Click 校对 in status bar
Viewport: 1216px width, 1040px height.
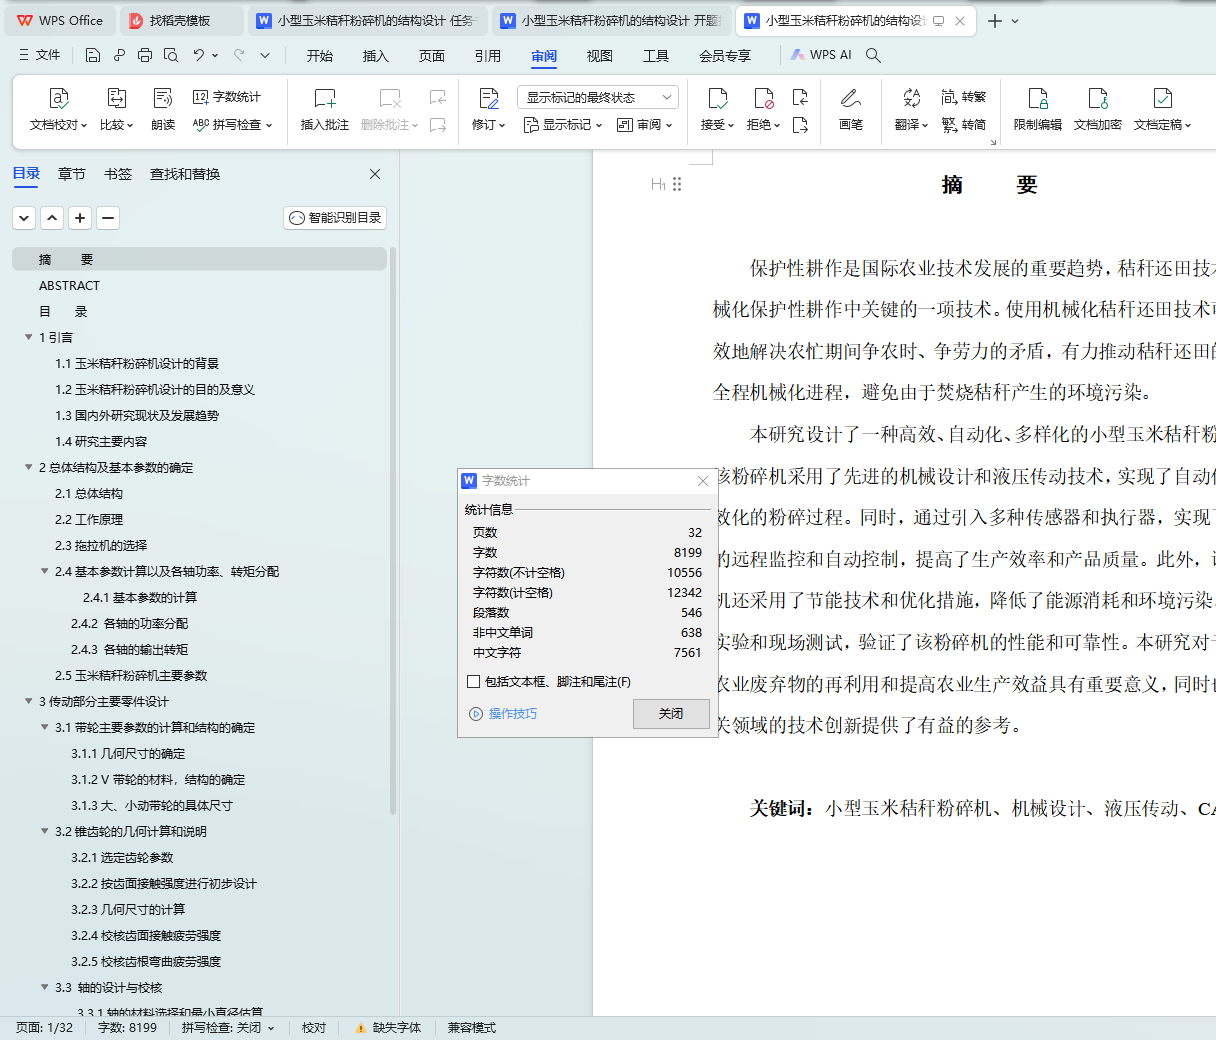point(314,1027)
